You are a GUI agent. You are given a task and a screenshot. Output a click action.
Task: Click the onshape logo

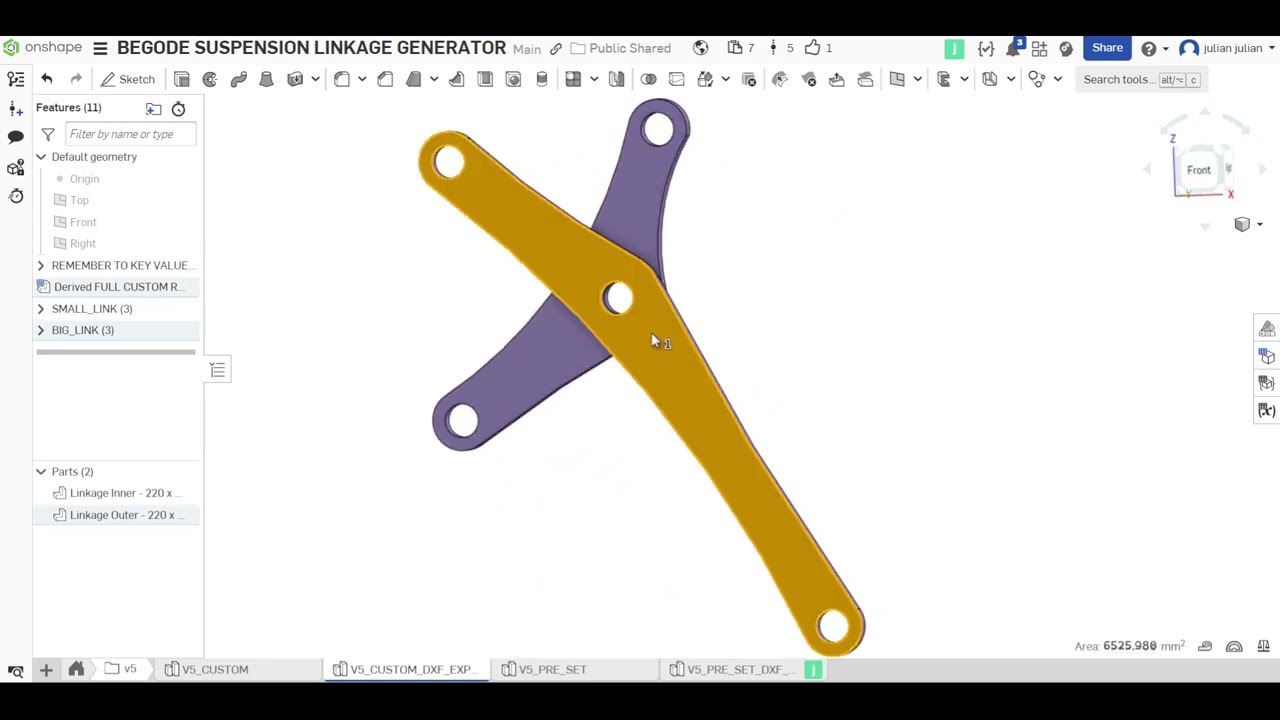42,48
